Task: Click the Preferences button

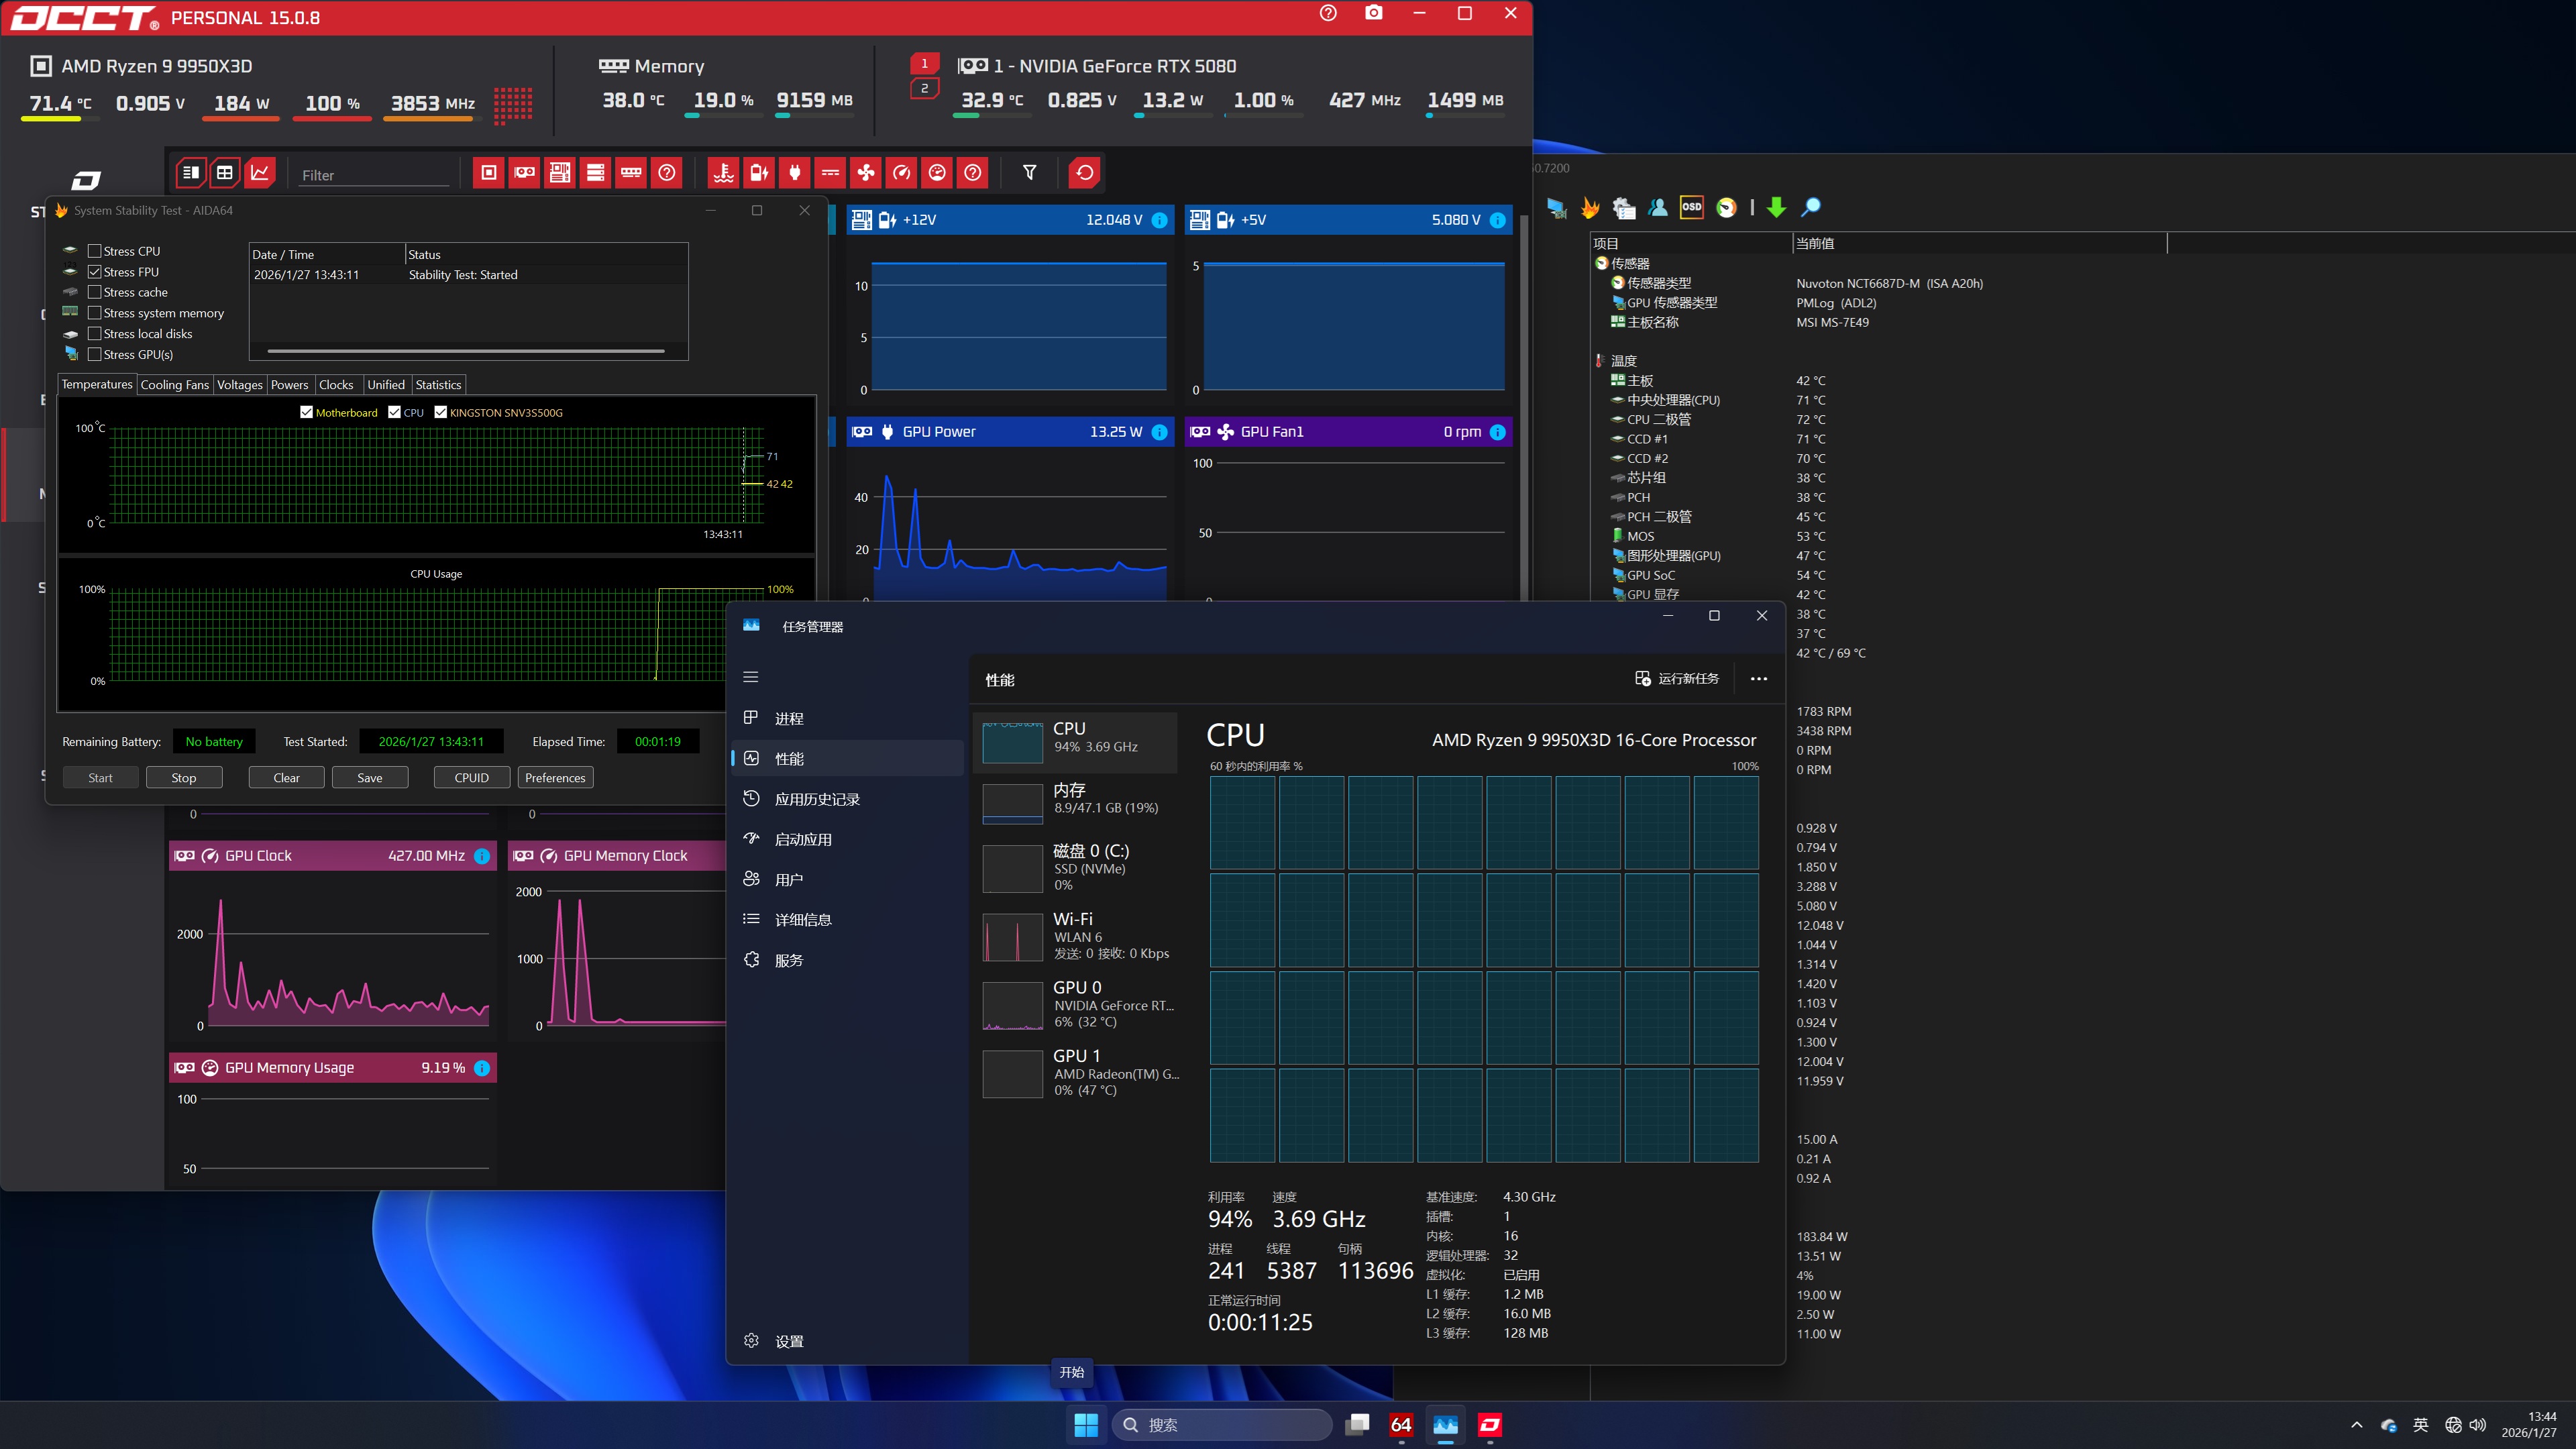Action: tap(555, 778)
